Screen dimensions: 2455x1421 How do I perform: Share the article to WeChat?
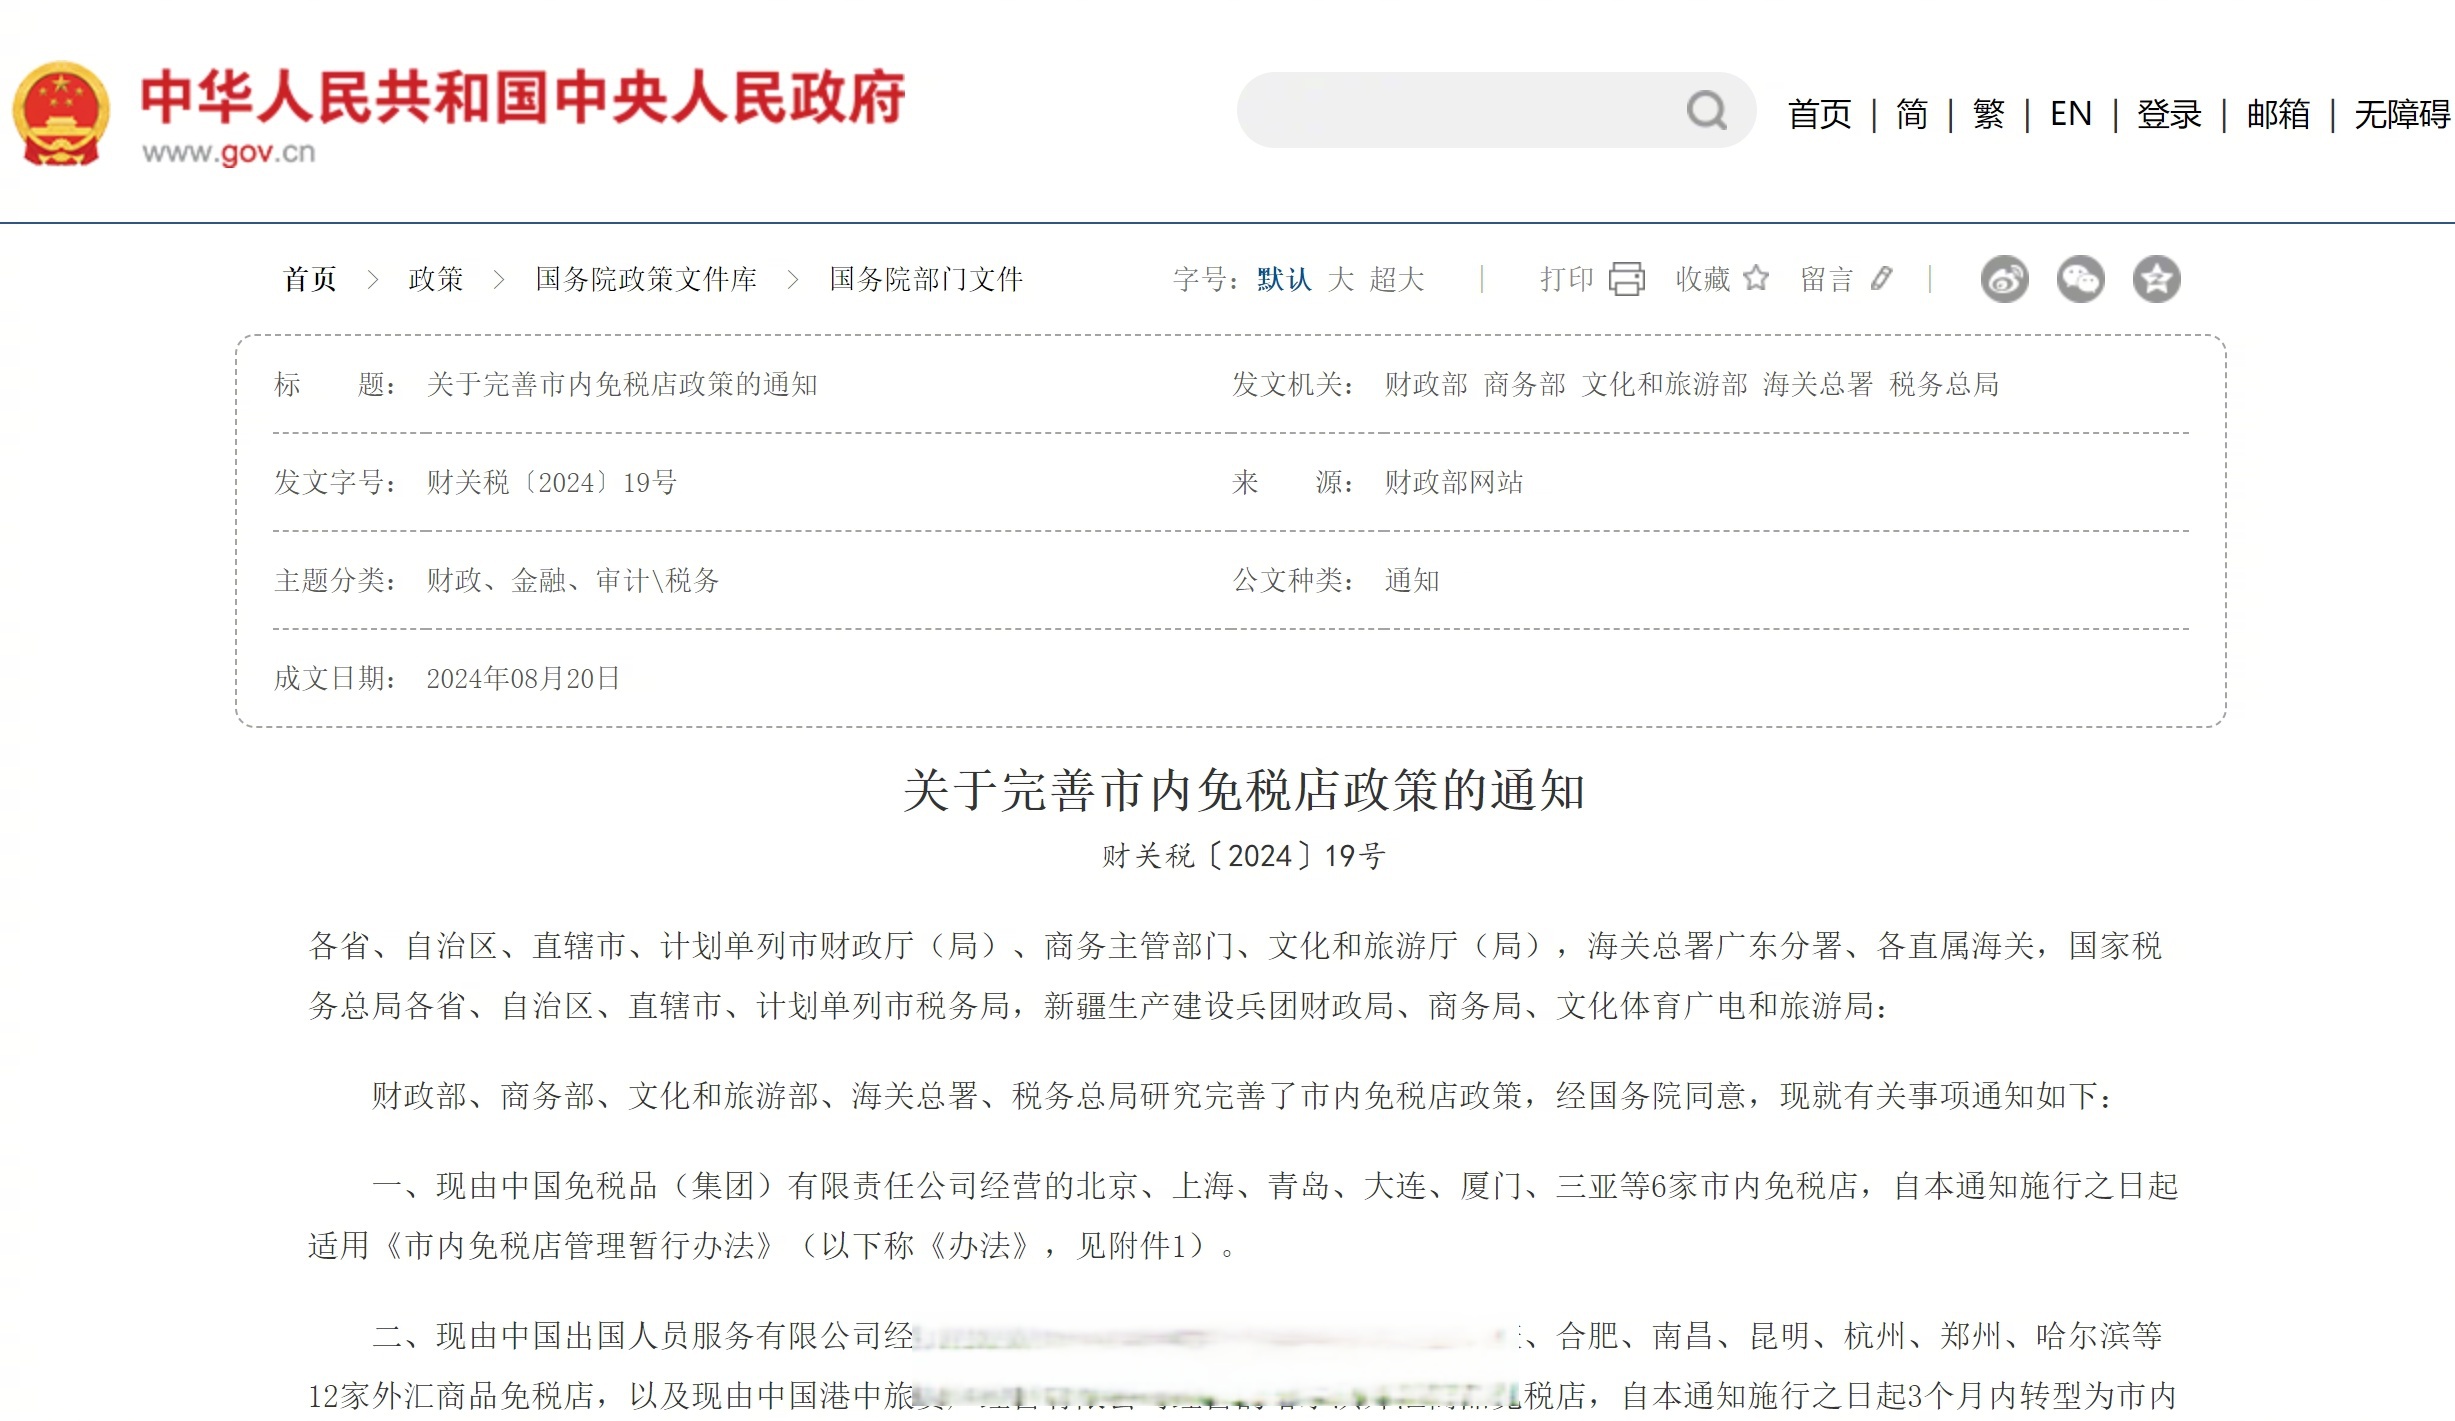(x=2080, y=280)
